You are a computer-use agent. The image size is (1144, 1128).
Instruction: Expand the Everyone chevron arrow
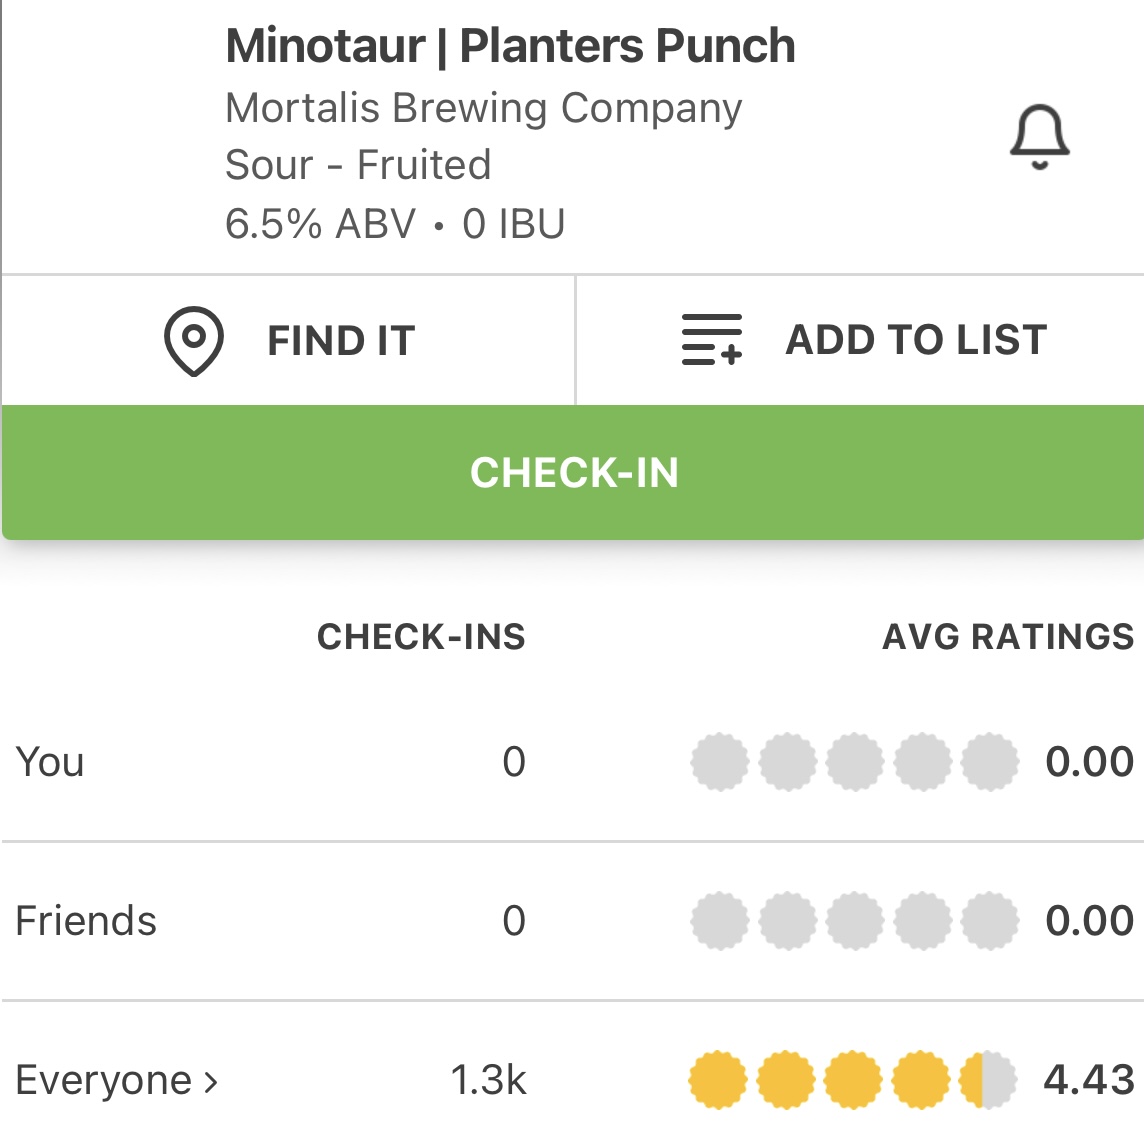(x=211, y=1081)
